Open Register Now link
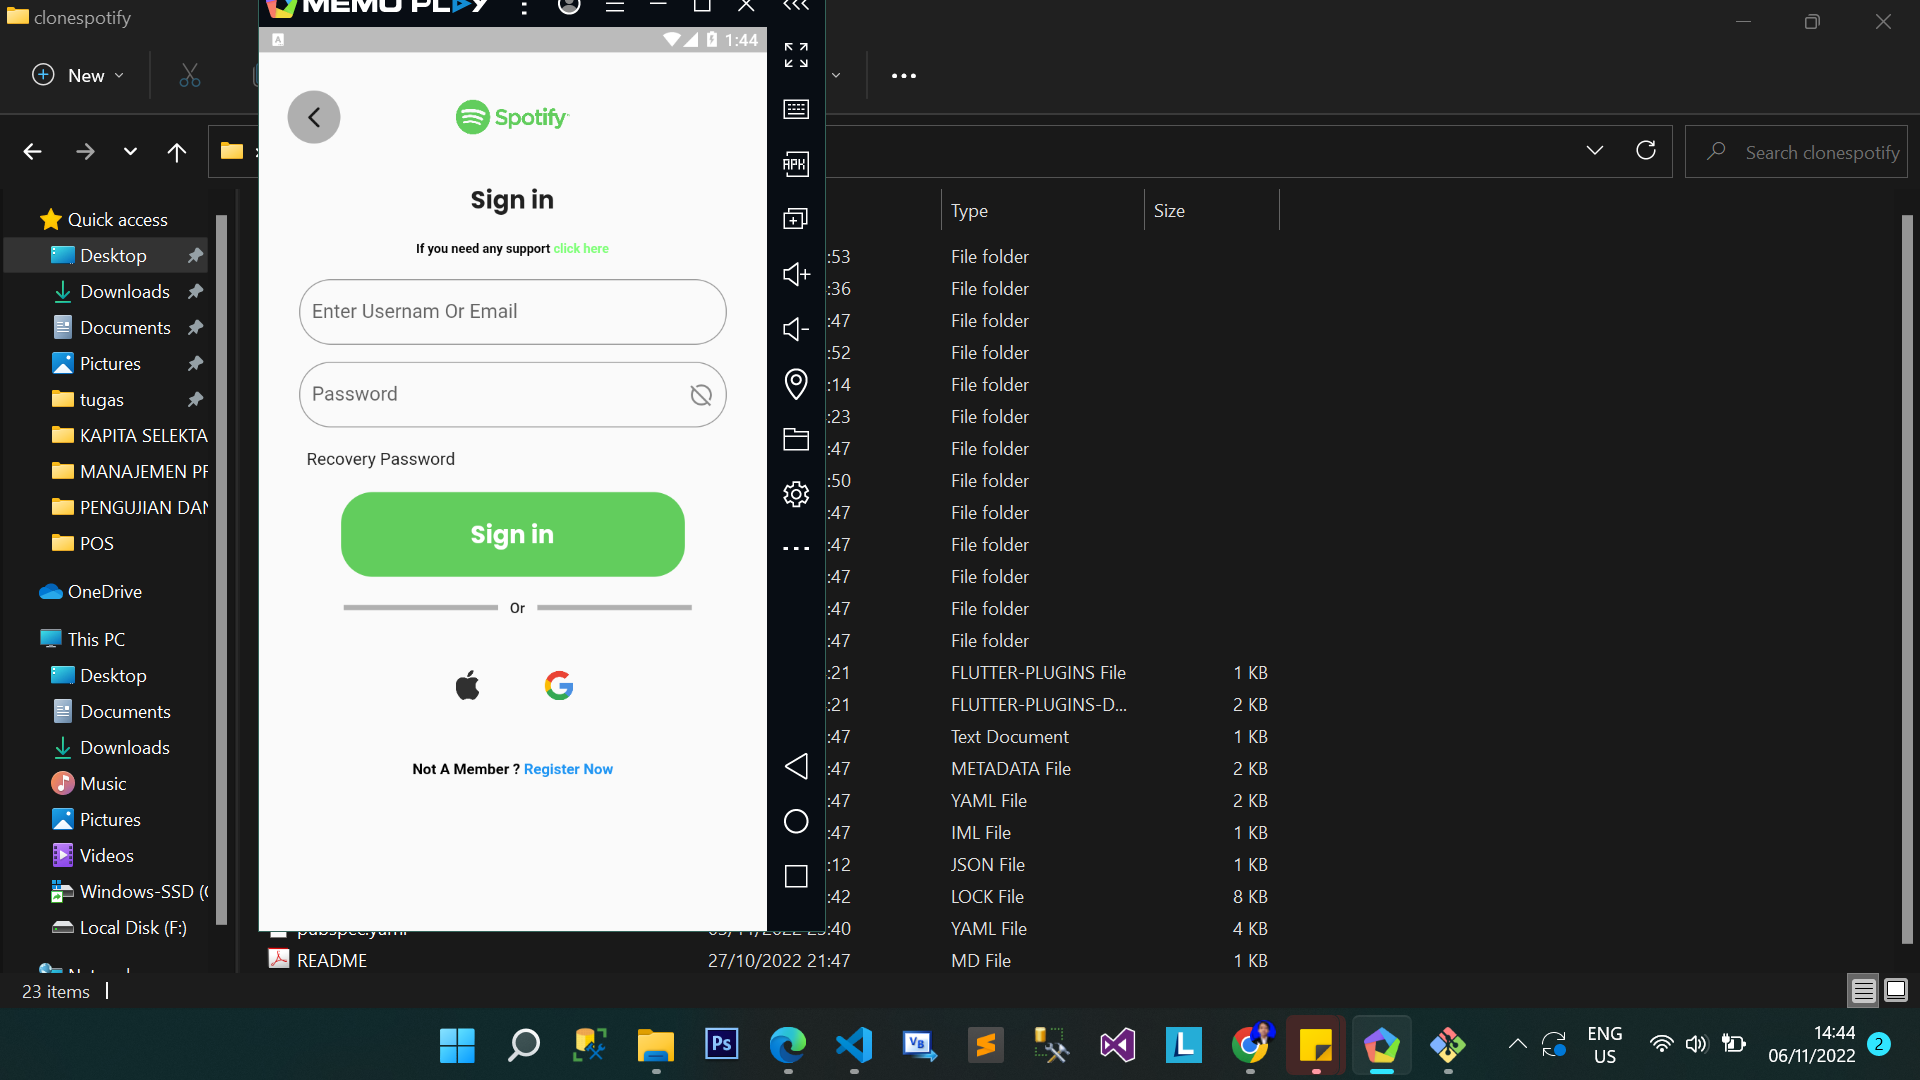Viewport: 1920px width, 1080px height. (x=567, y=768)
